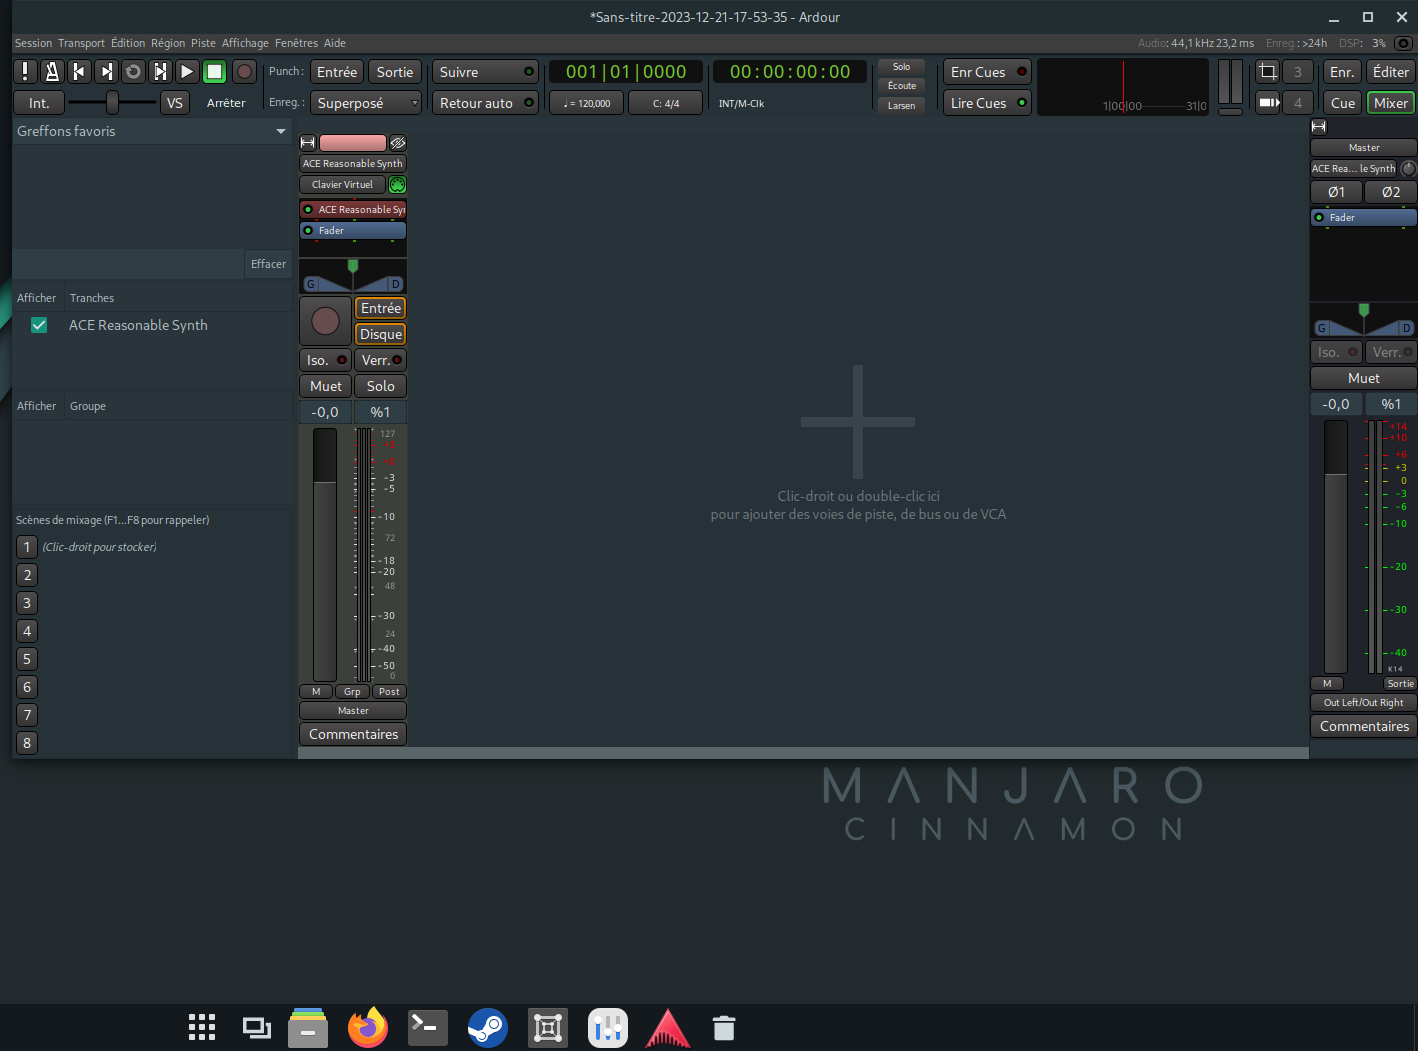Open the Clavier Virtuel input selector
The image size is (1418, 1051).
[x=342, y=185]
